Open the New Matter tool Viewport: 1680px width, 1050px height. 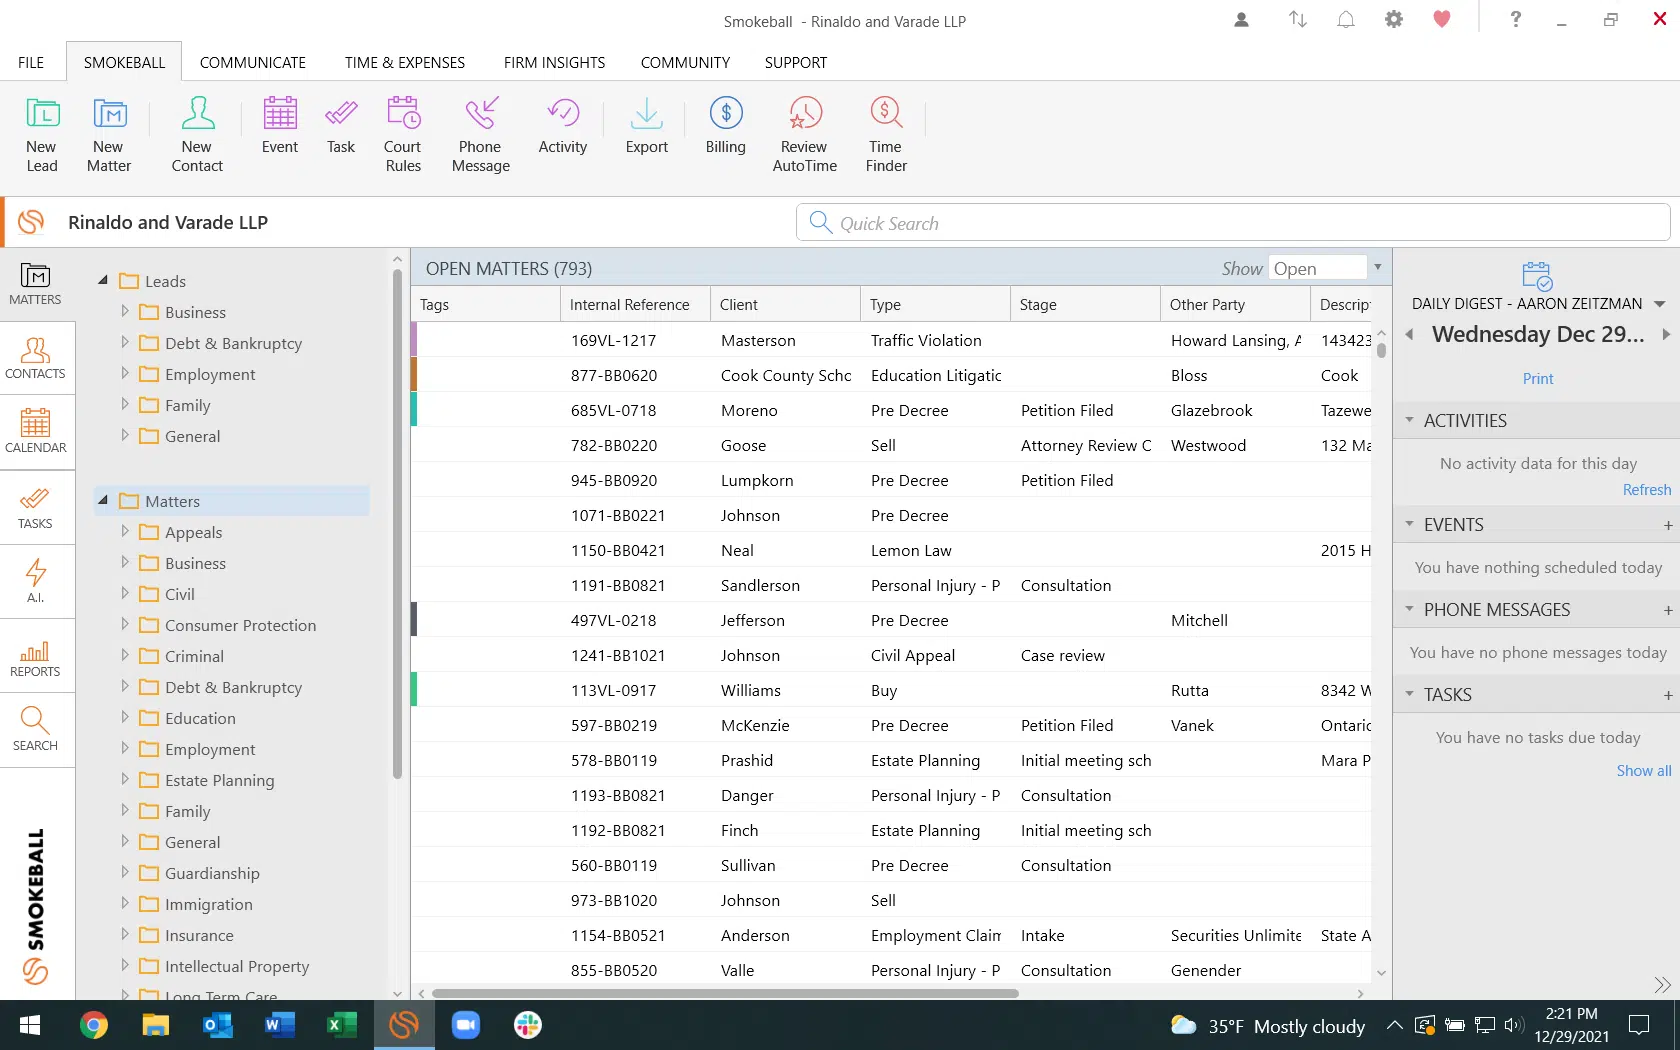pyautogui.click(x=108, y=133)
